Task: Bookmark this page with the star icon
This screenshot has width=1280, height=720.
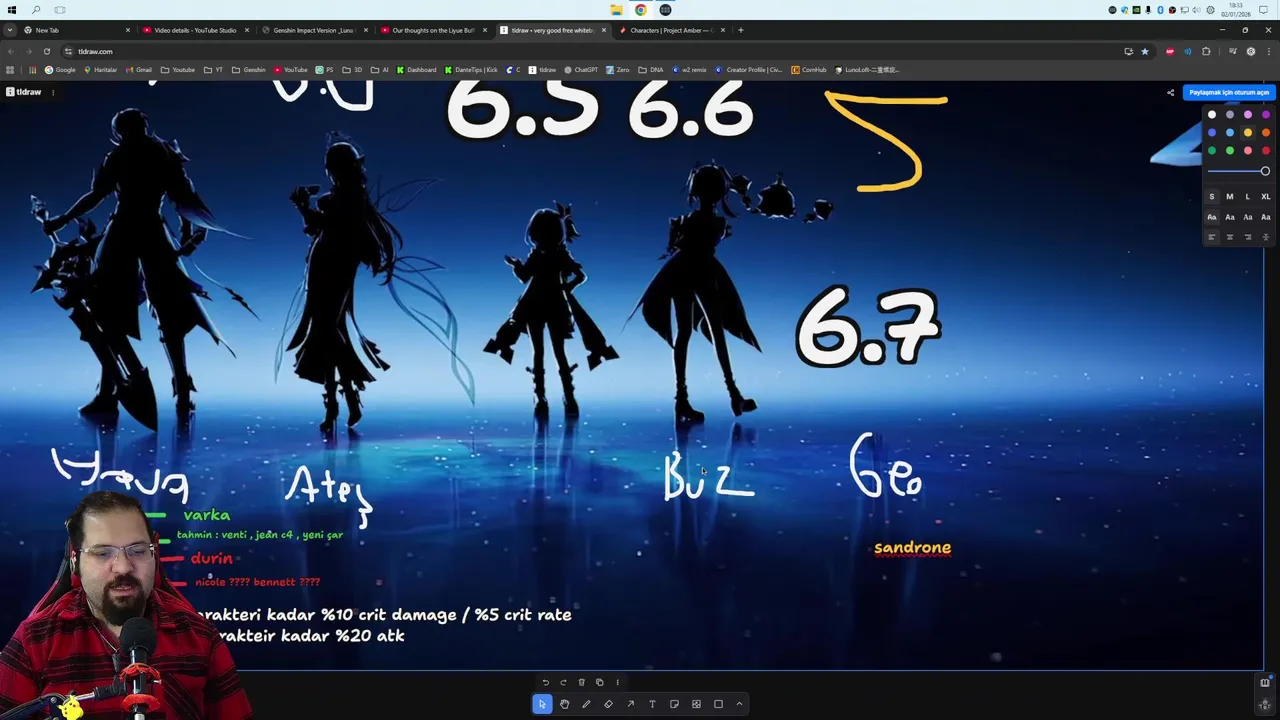Action: pos(1145,51)
